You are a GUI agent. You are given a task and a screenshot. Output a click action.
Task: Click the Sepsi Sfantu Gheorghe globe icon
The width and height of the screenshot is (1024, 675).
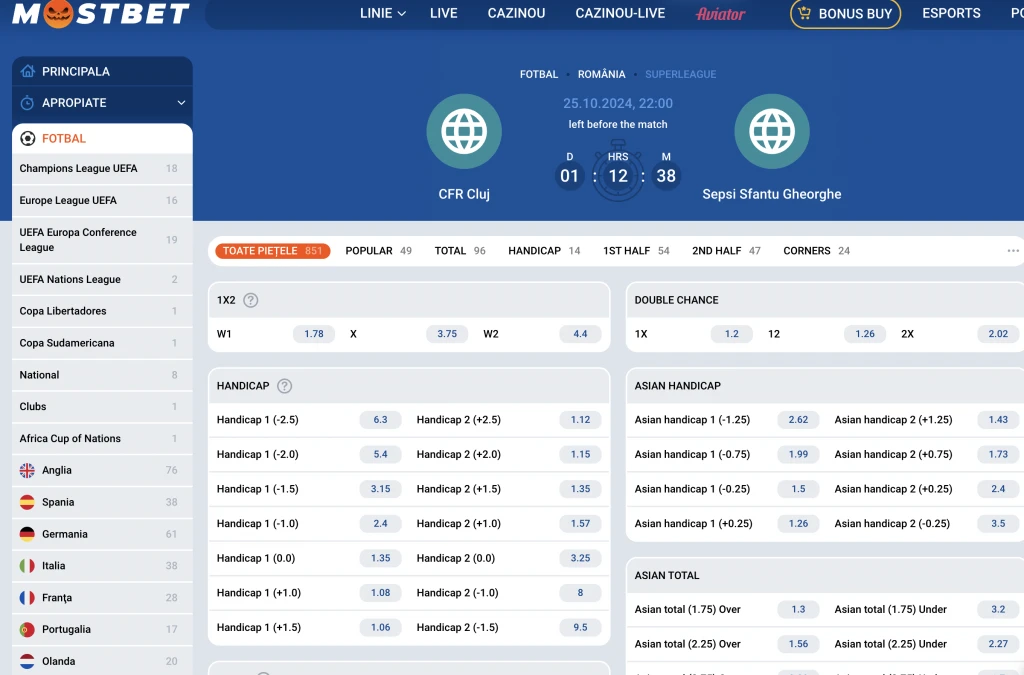pyautogui.click(x=771, y=131)
